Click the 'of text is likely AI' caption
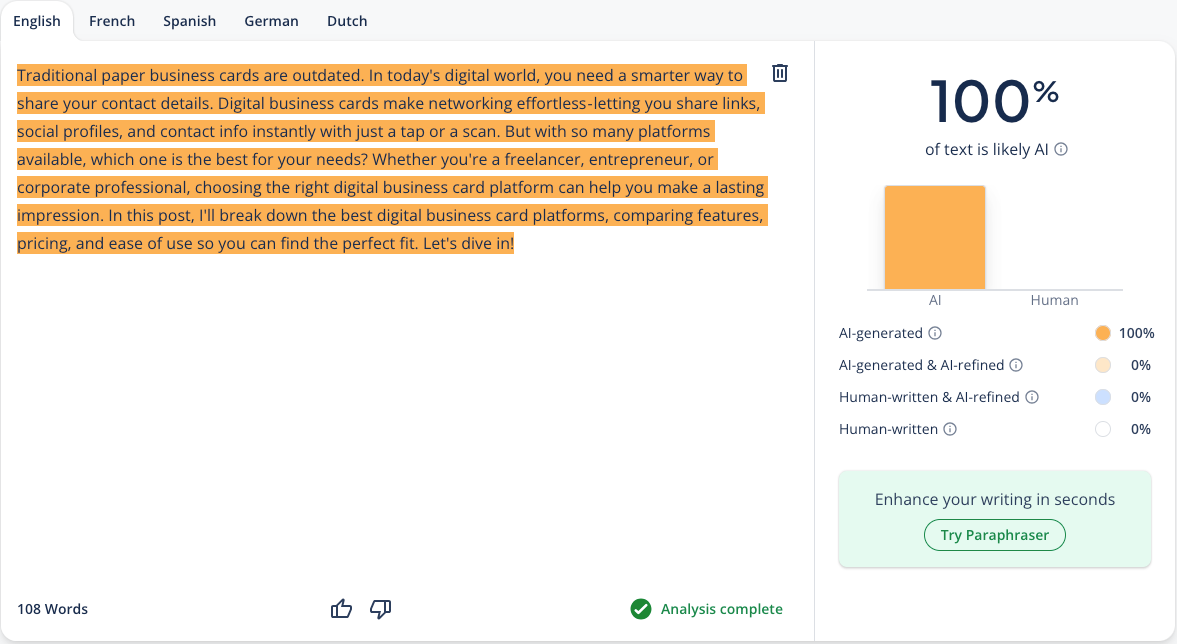This screenshot has height=644, width=1177. pos(986,149)
